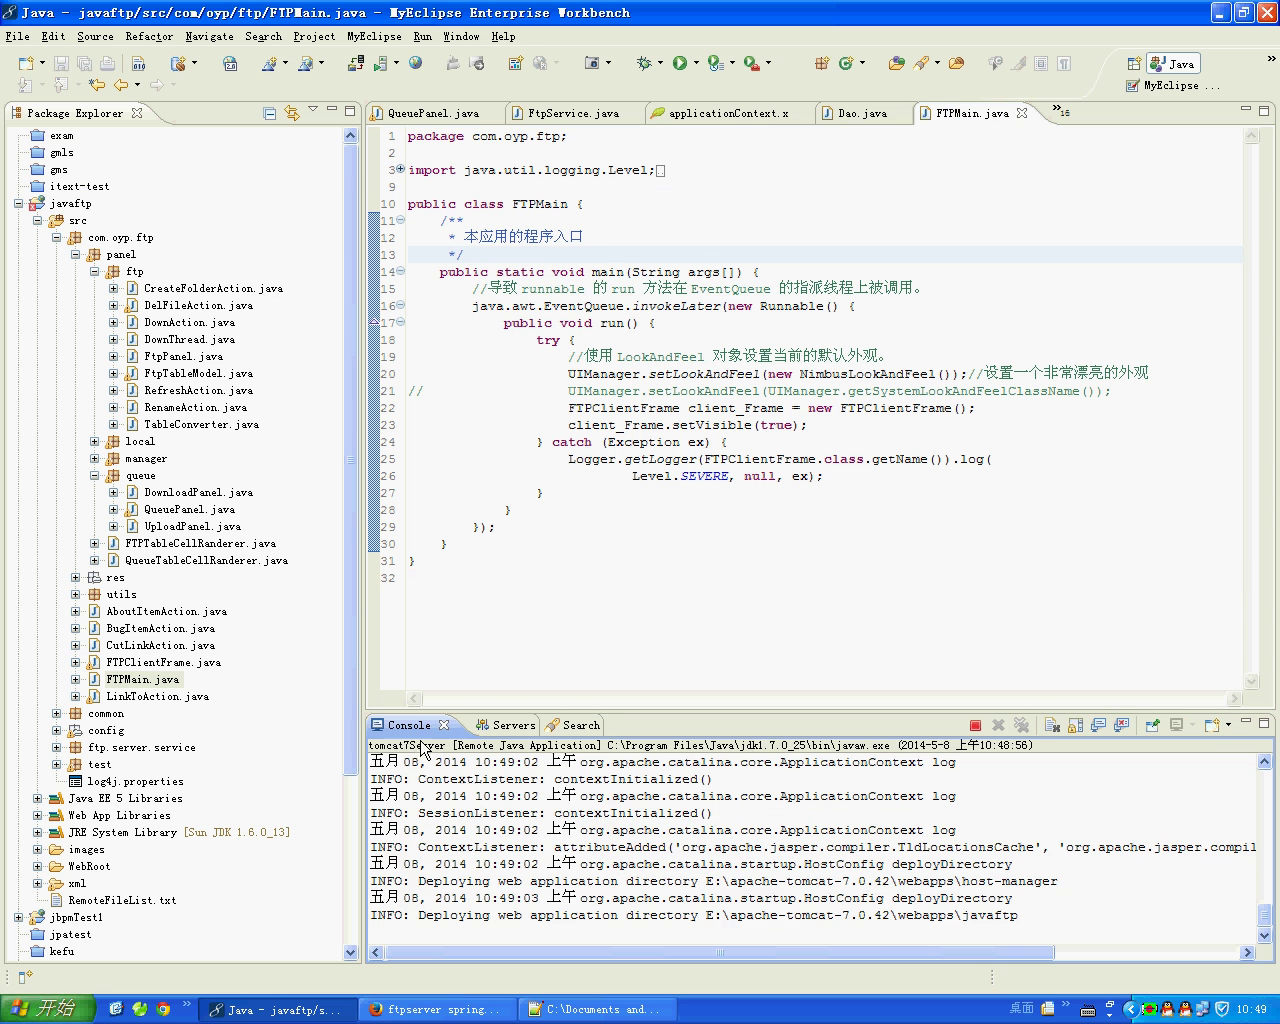The image size is (1280, 1024).
Task: Collapse the javaftp project node
Action: tap(19, 203)
